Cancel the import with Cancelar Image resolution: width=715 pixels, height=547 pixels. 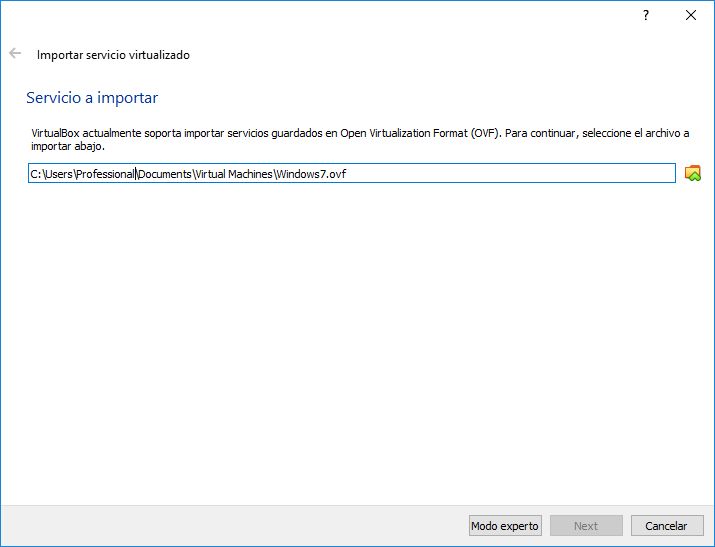pos(666,526)
